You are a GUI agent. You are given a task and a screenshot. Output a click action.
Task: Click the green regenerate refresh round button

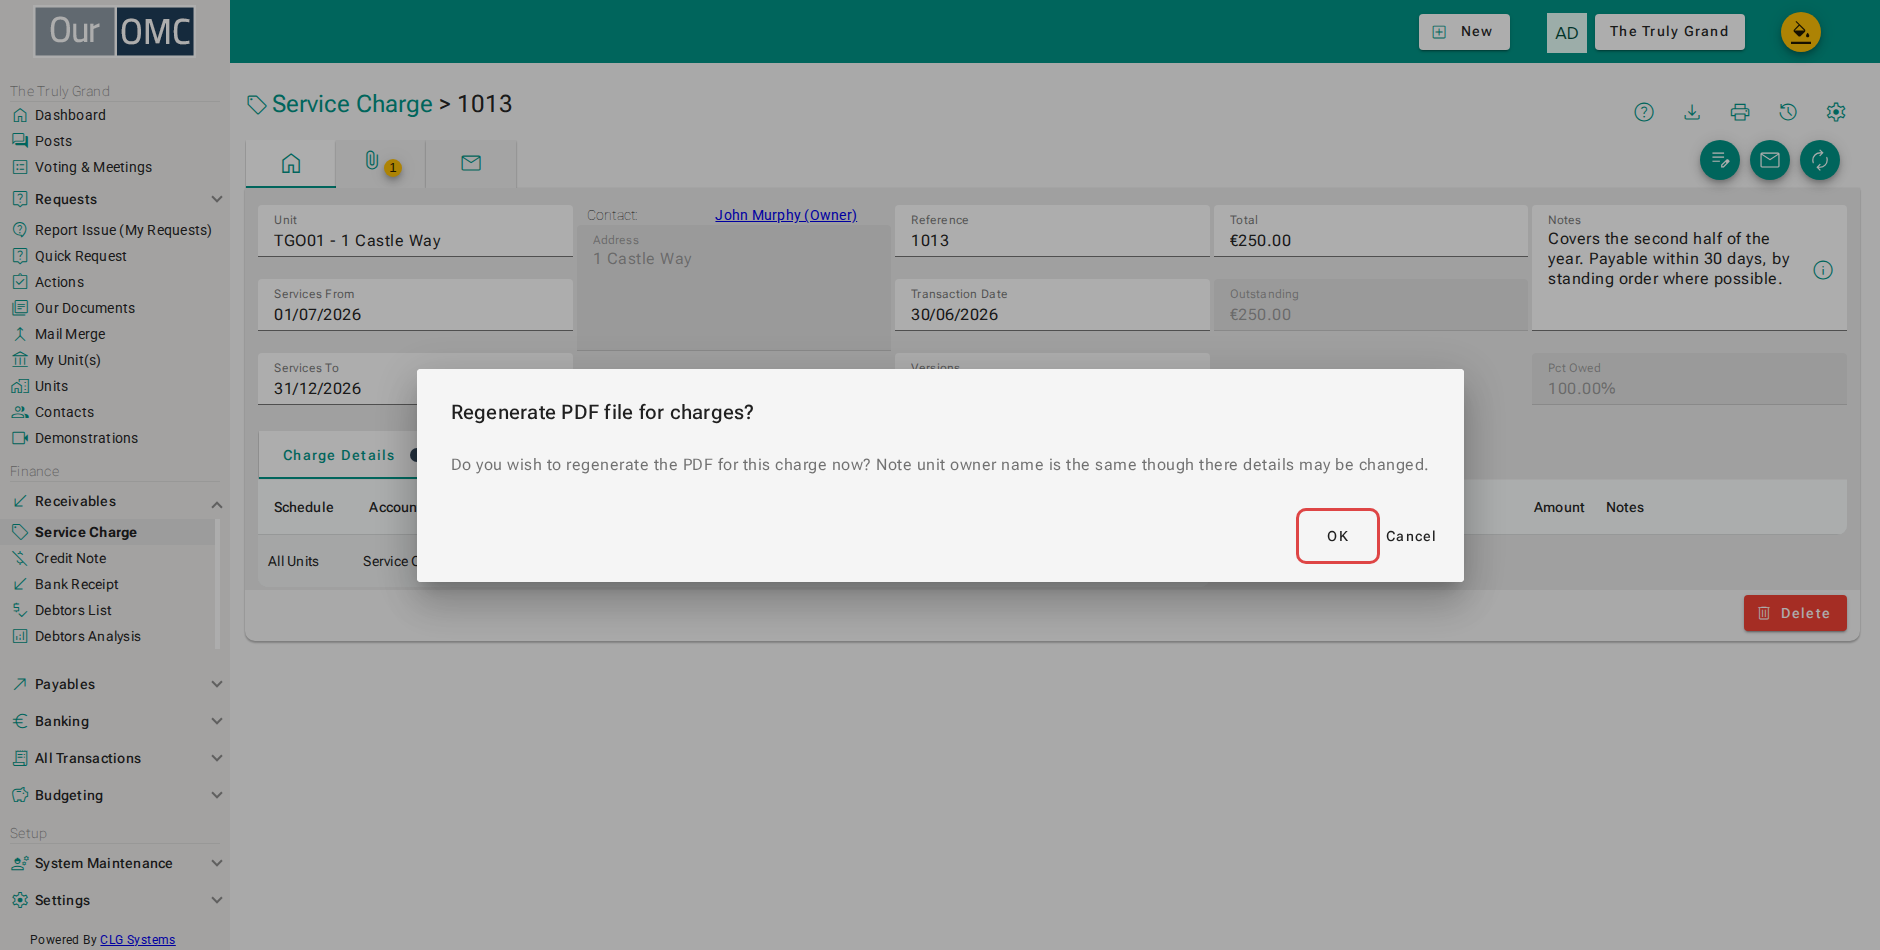pyautogui.click(x=1820, y=160)
